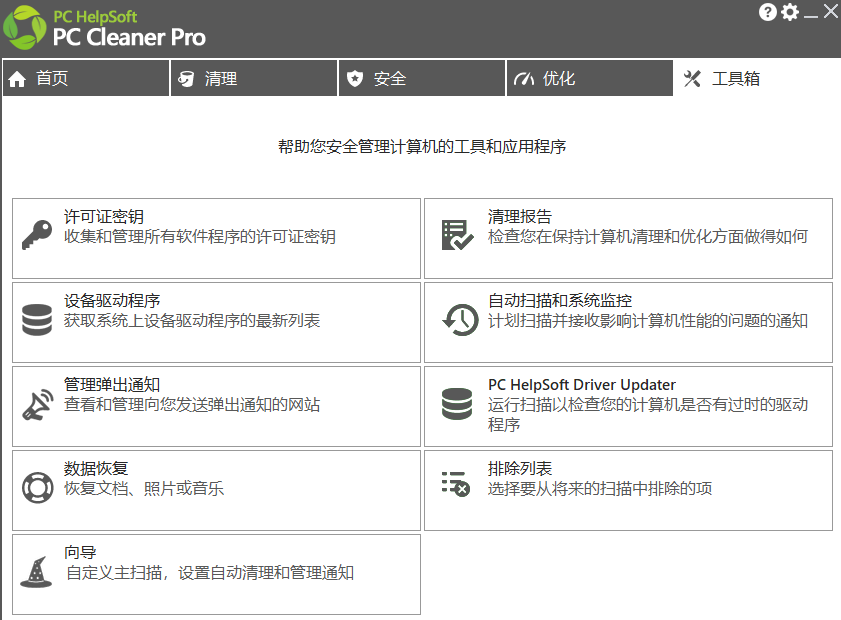Screen dimensions: 841x620
Task: Select the 工具箱 tab
Action: [x=757, y=78]
